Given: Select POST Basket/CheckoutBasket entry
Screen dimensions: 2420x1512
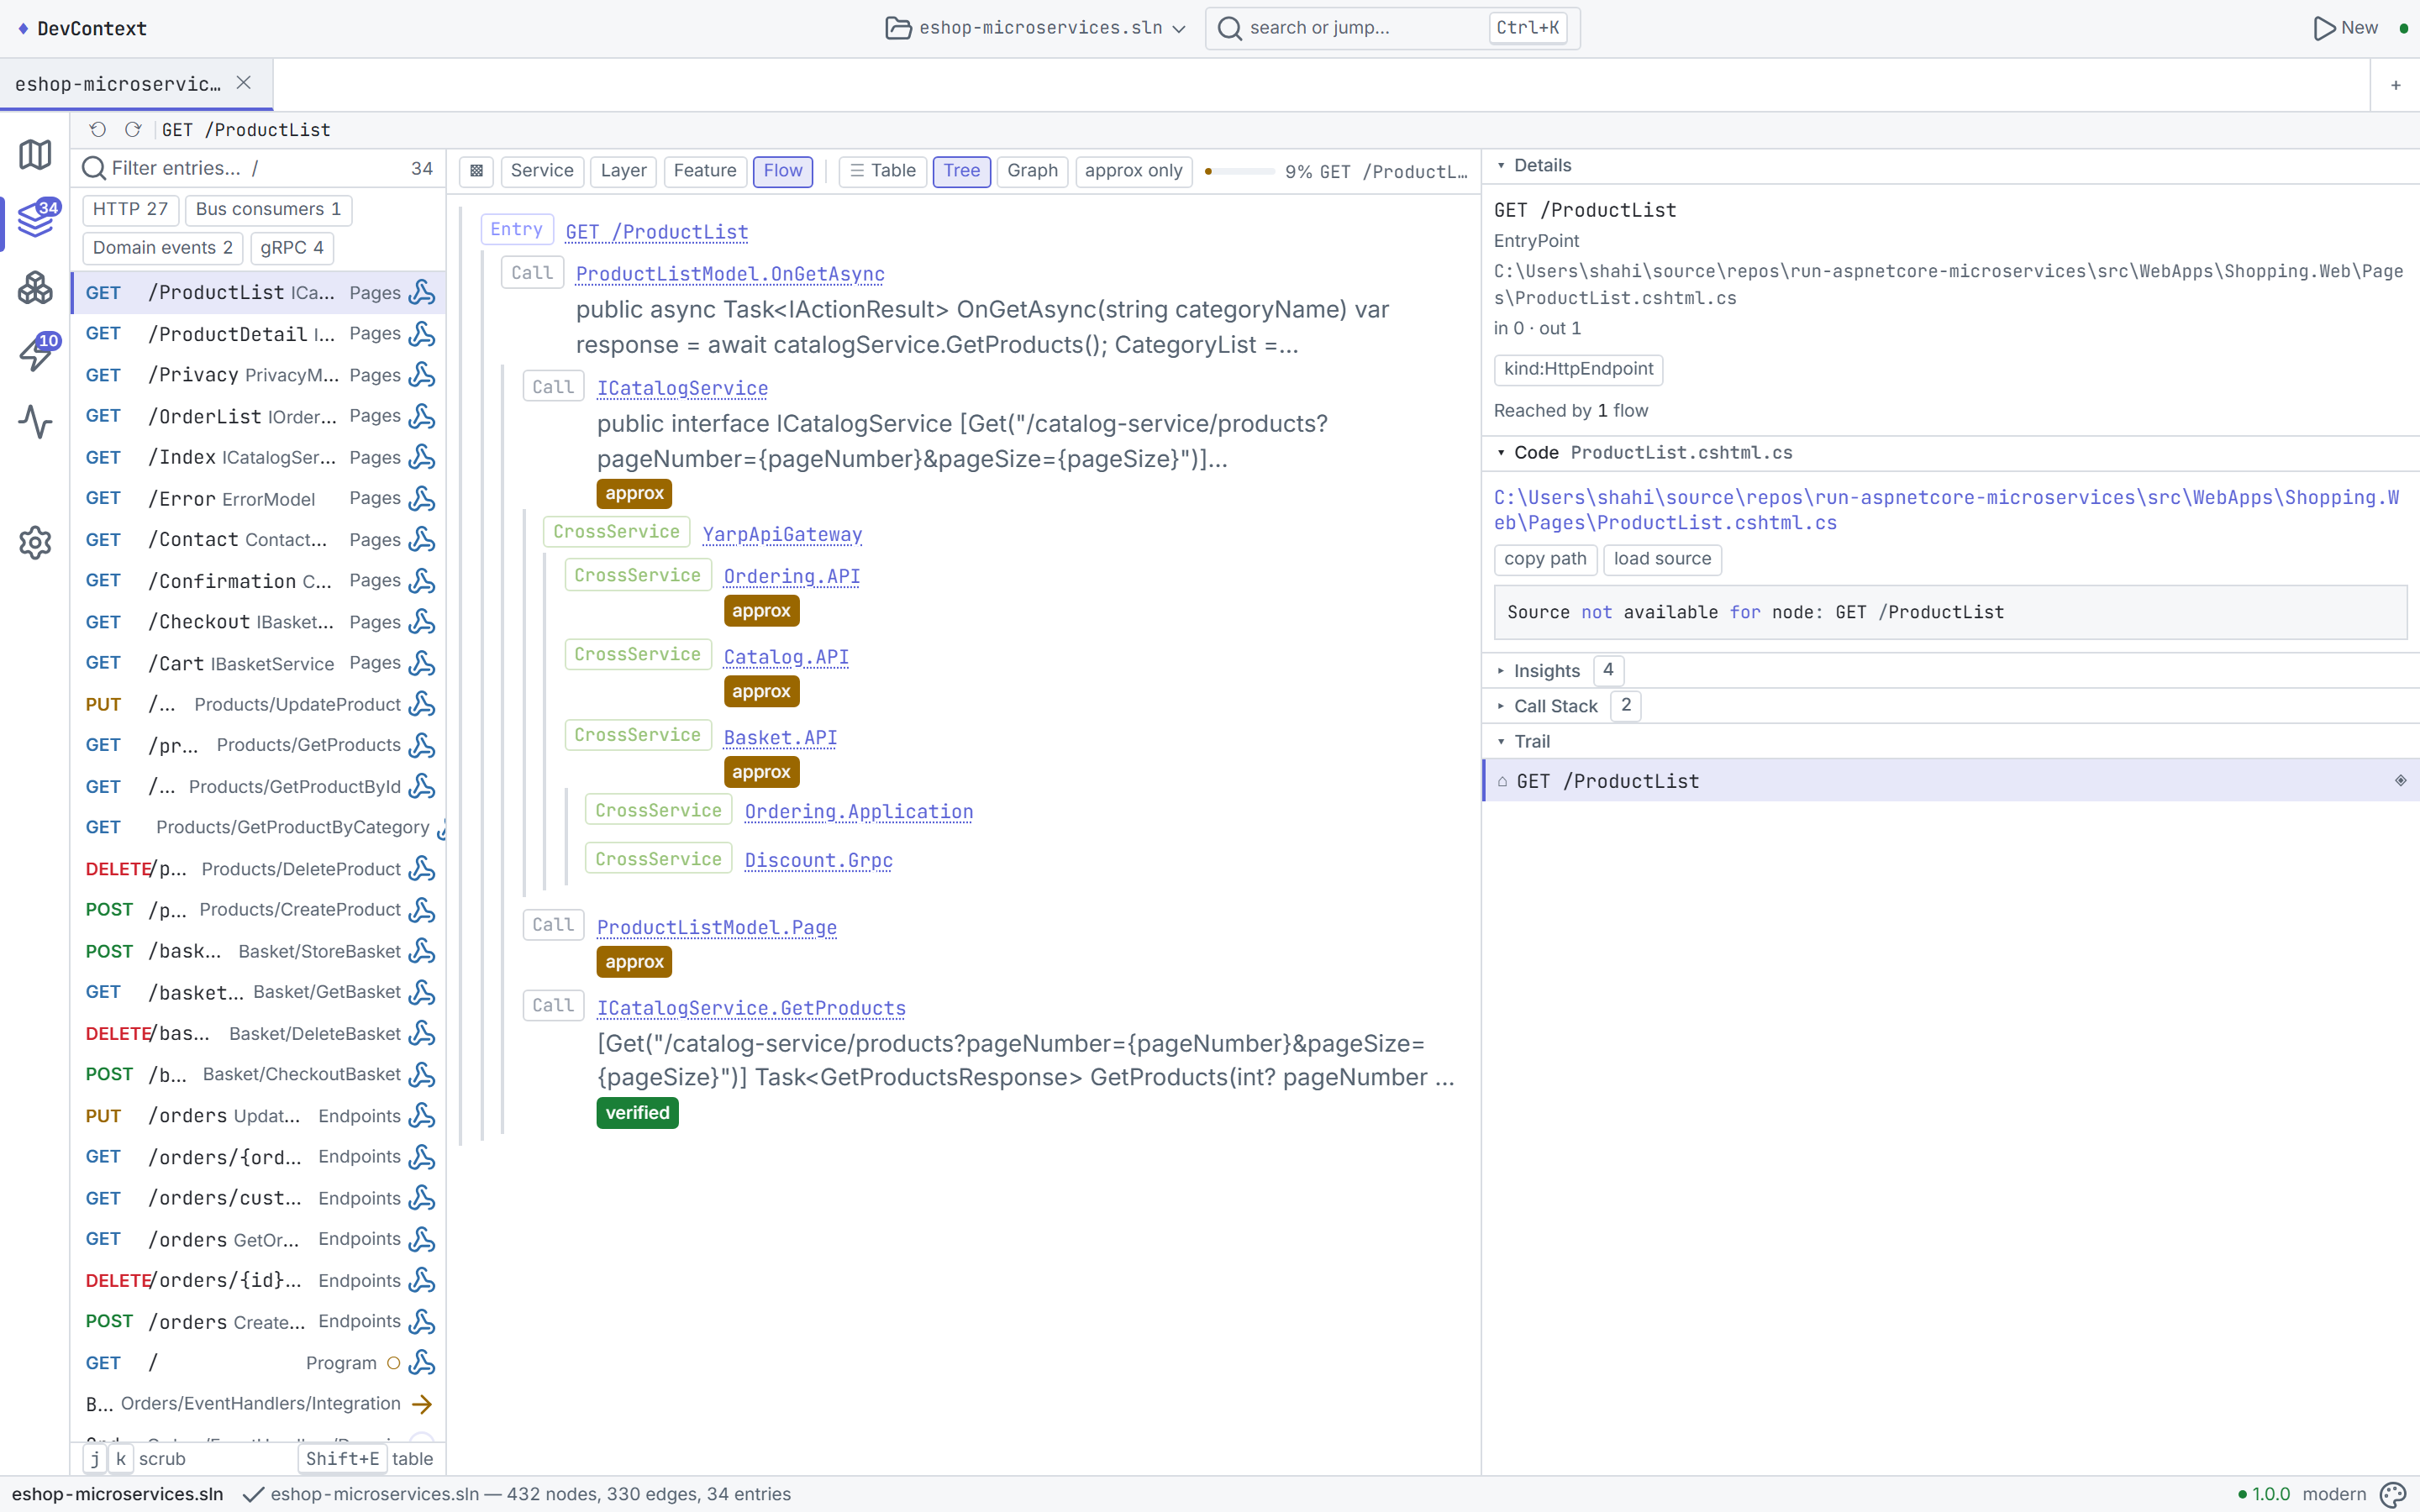Looking at the screenshot, I should (x=258, y=1075).
